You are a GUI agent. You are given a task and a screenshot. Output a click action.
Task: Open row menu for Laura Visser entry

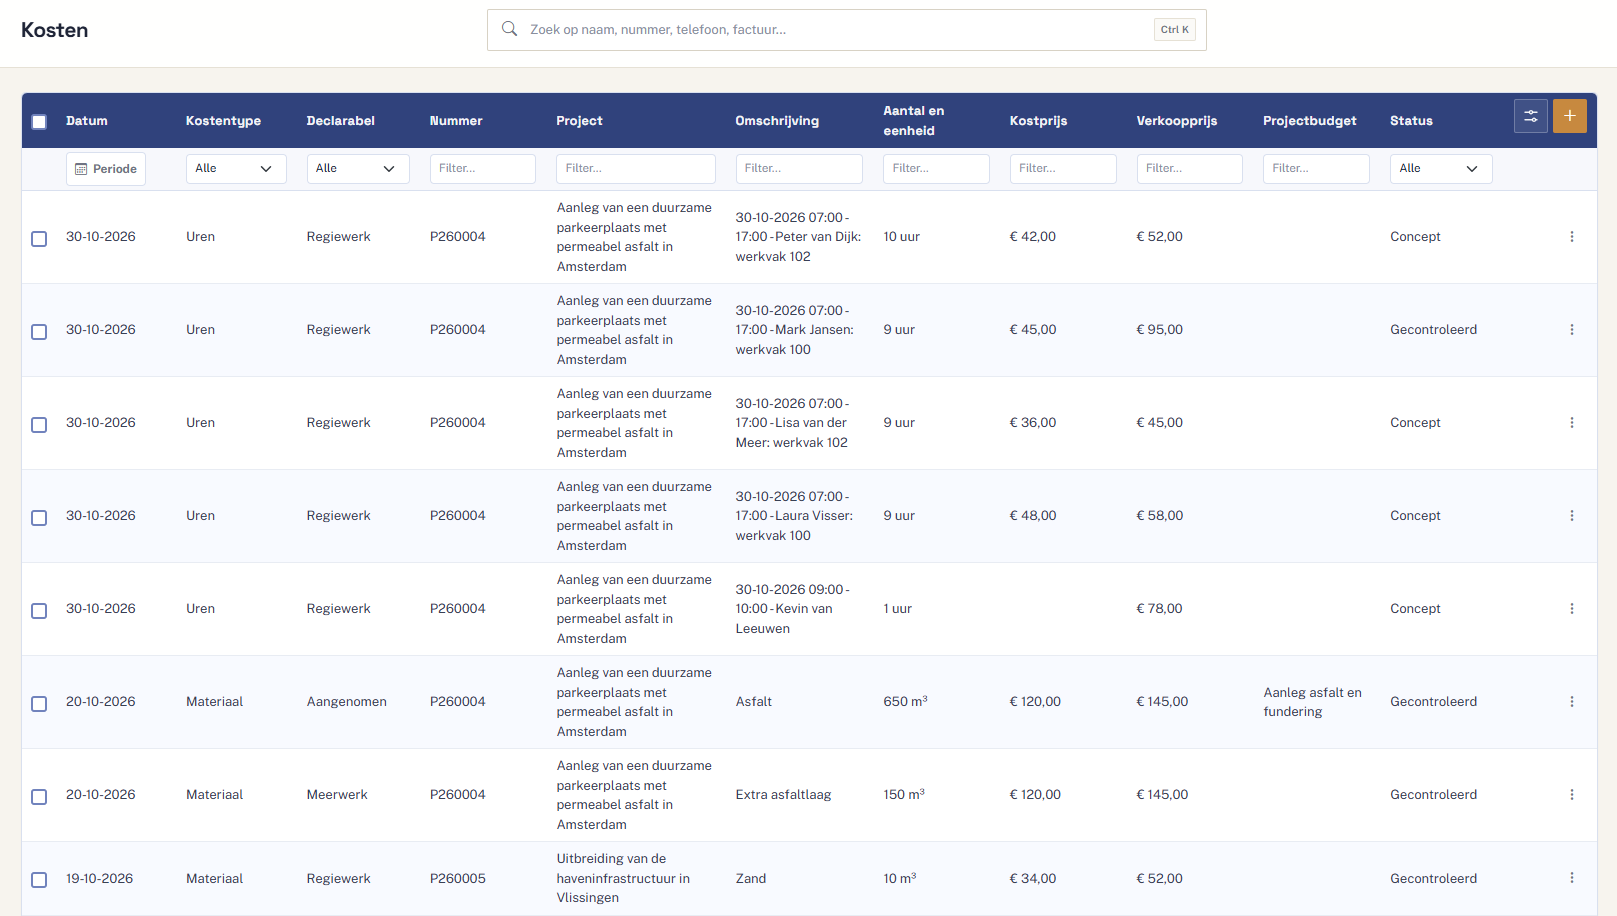(x=1571, y=516)
